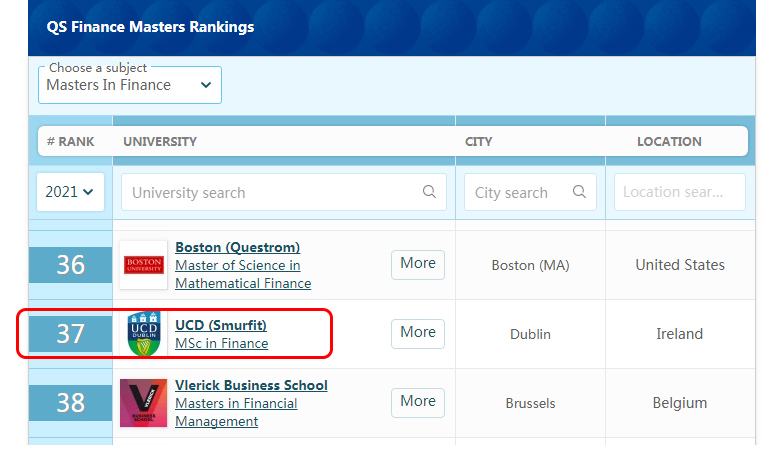Viewport: 776px width, 457px height.
Task: Click the University search input field
Action: coord(270,192)
